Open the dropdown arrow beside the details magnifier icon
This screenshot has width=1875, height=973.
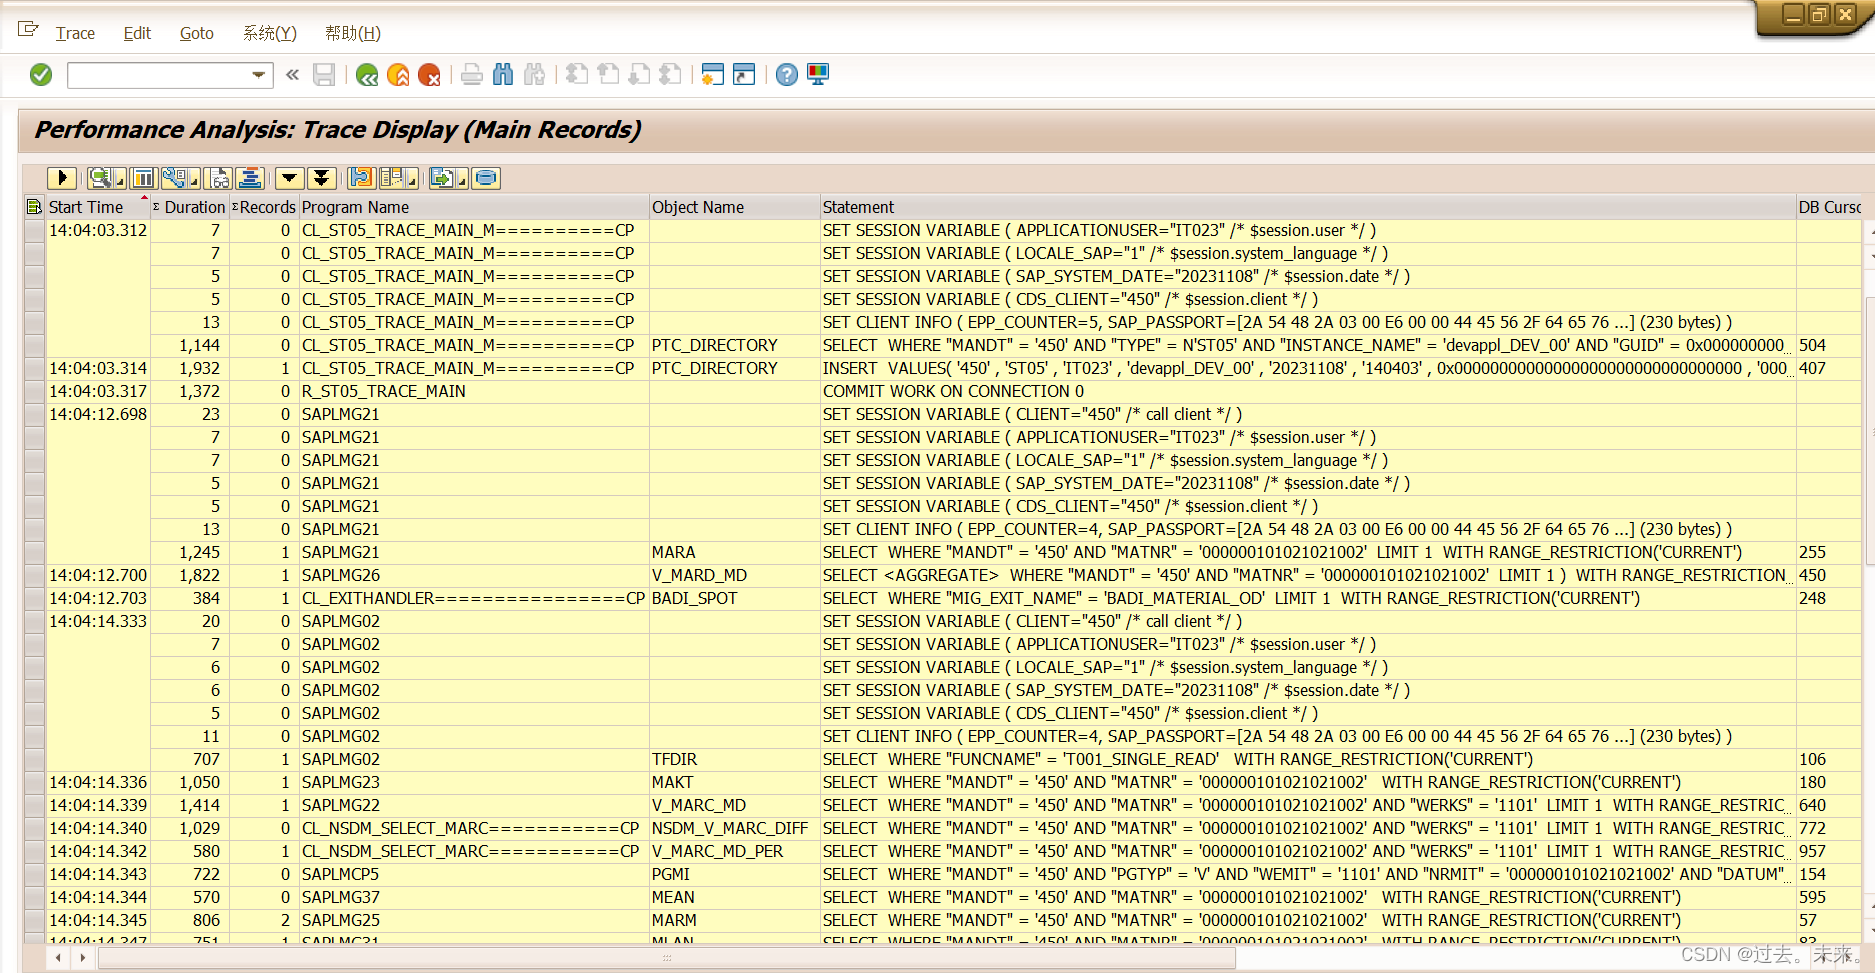pyautogui.click(x=120, y=180)
